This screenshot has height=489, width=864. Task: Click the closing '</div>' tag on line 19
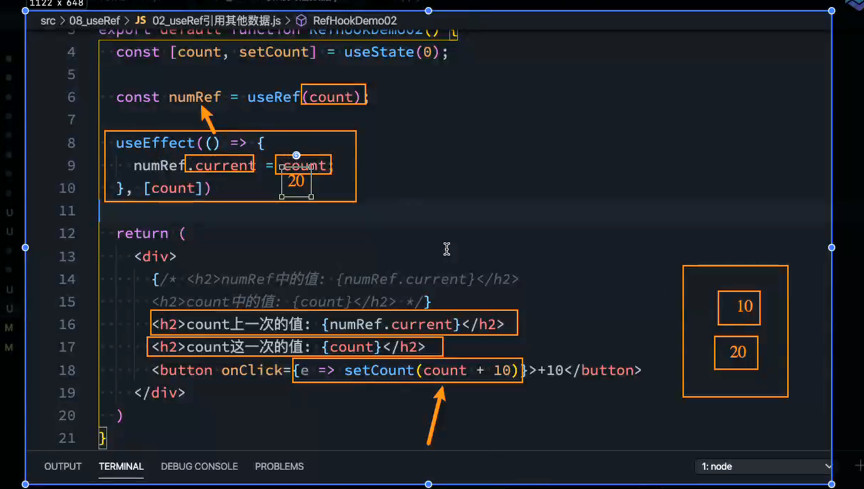[x=160, y=393]
